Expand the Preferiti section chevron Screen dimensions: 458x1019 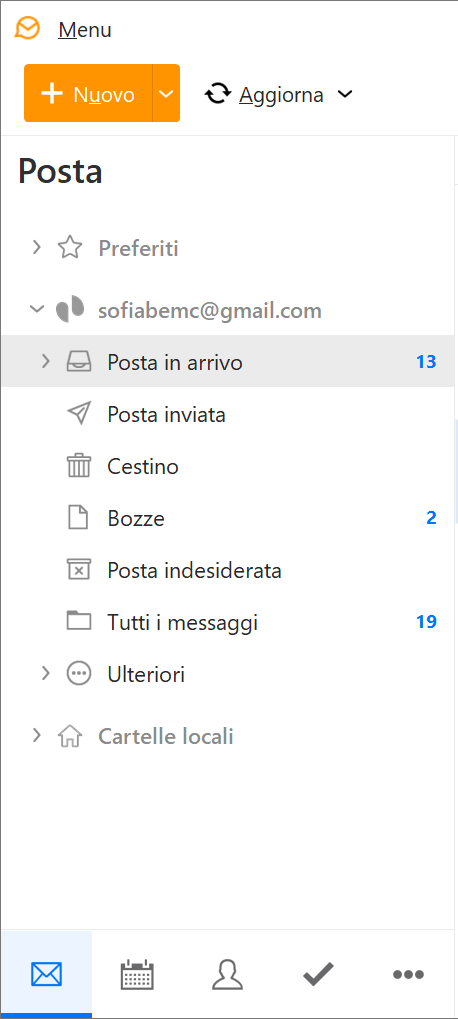point(37,247)
